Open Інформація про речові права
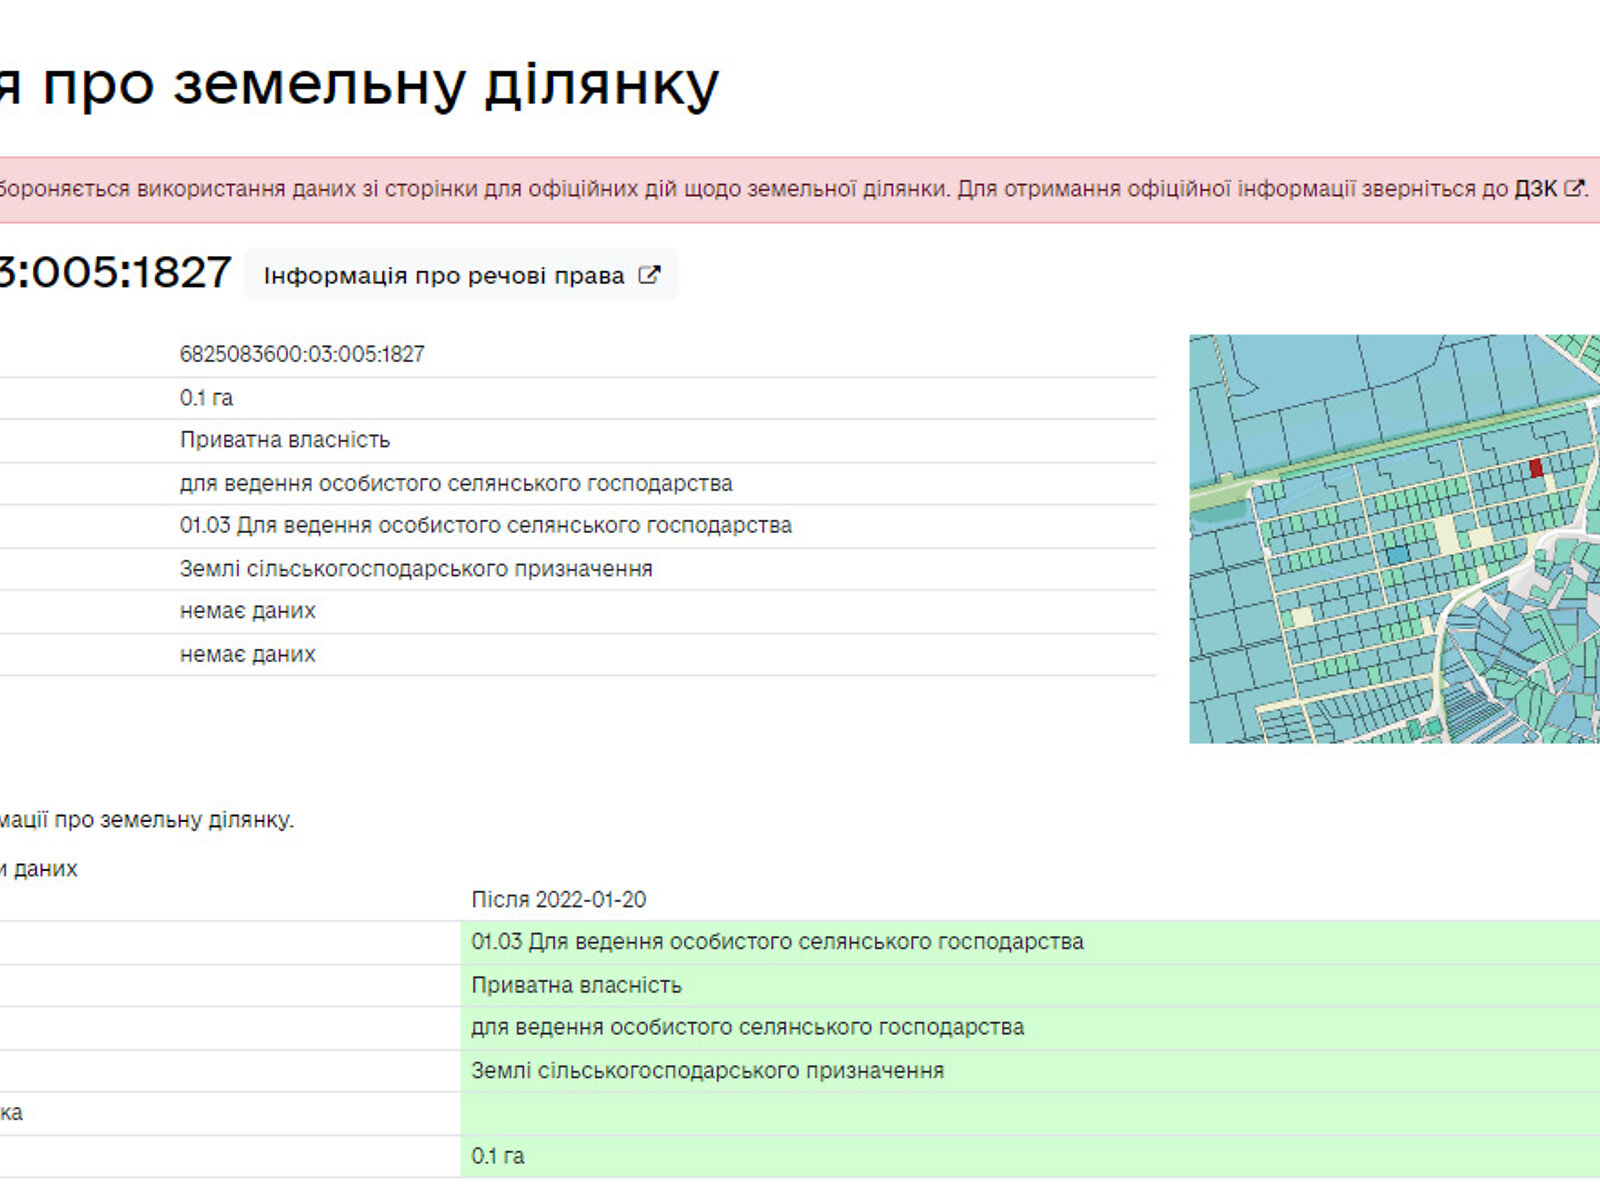This screenshot has width=1600, height=1200. point(443,276)
